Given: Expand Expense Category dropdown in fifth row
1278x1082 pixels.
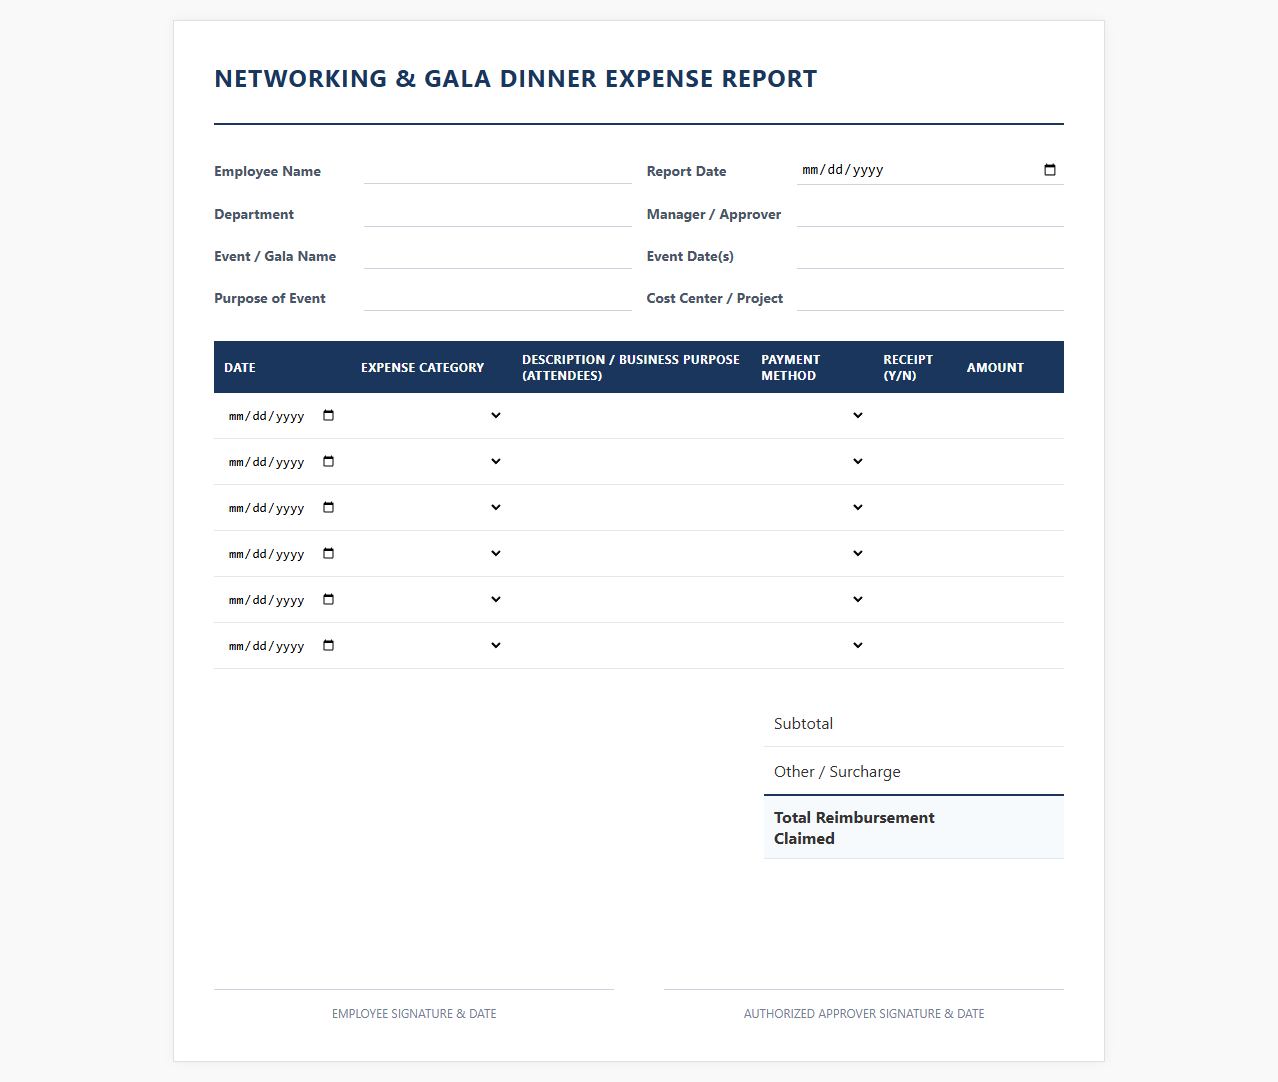Looking at the screenshot, I should point(431,600).
